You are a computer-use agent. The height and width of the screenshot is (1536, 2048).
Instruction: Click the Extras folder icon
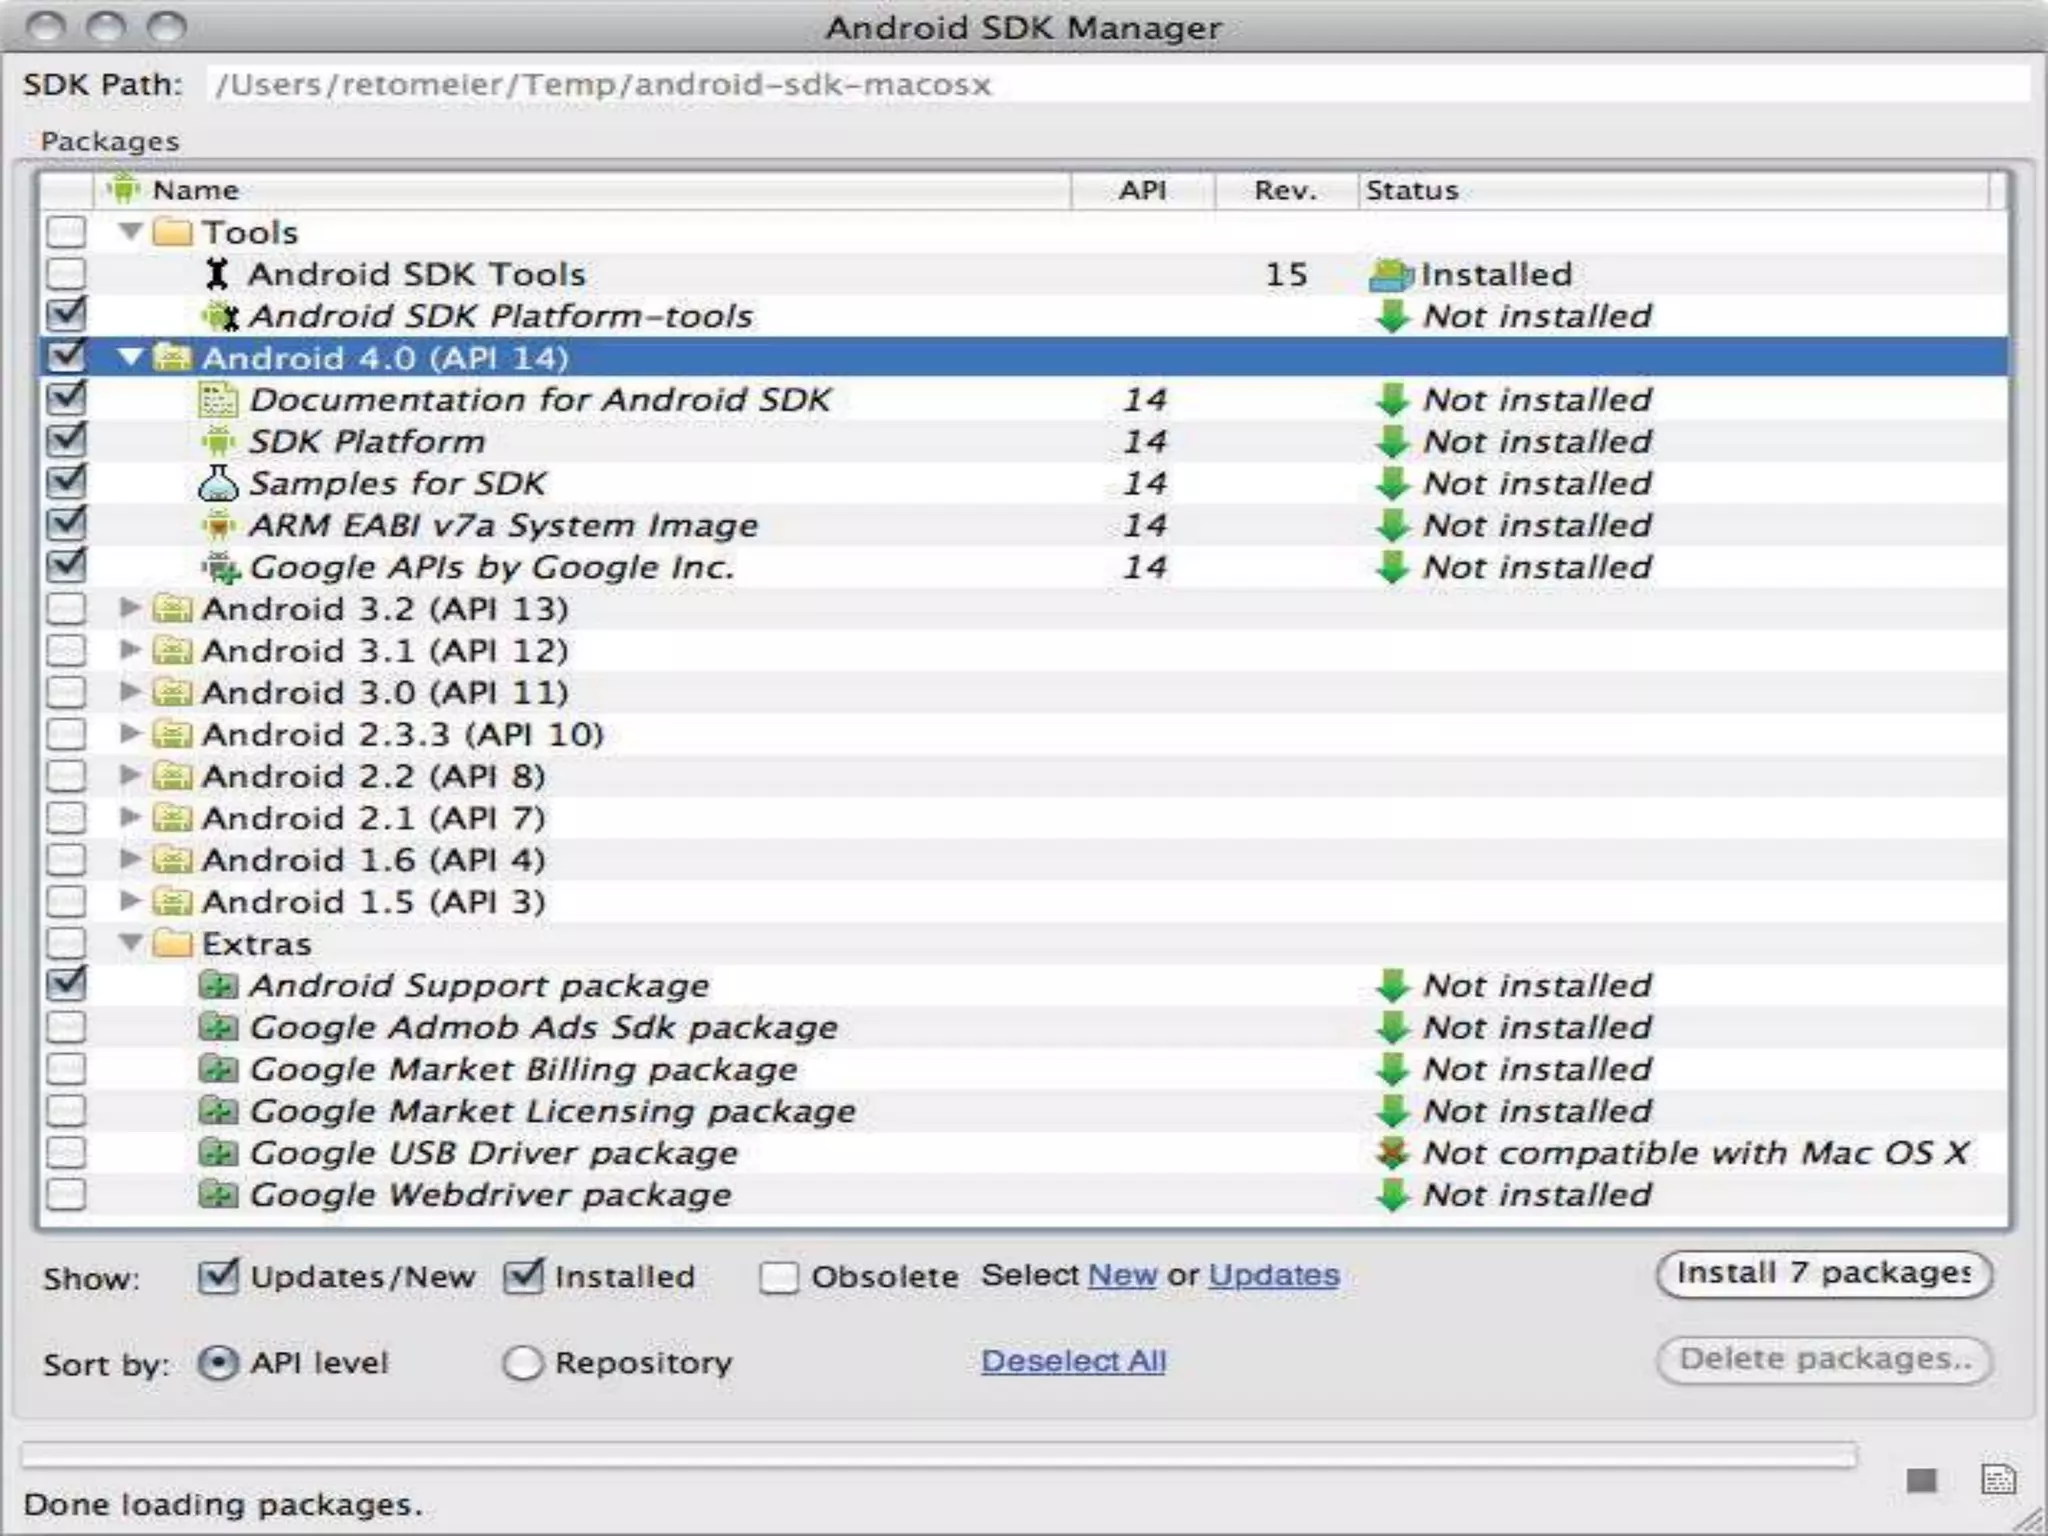tap(172, 943)
